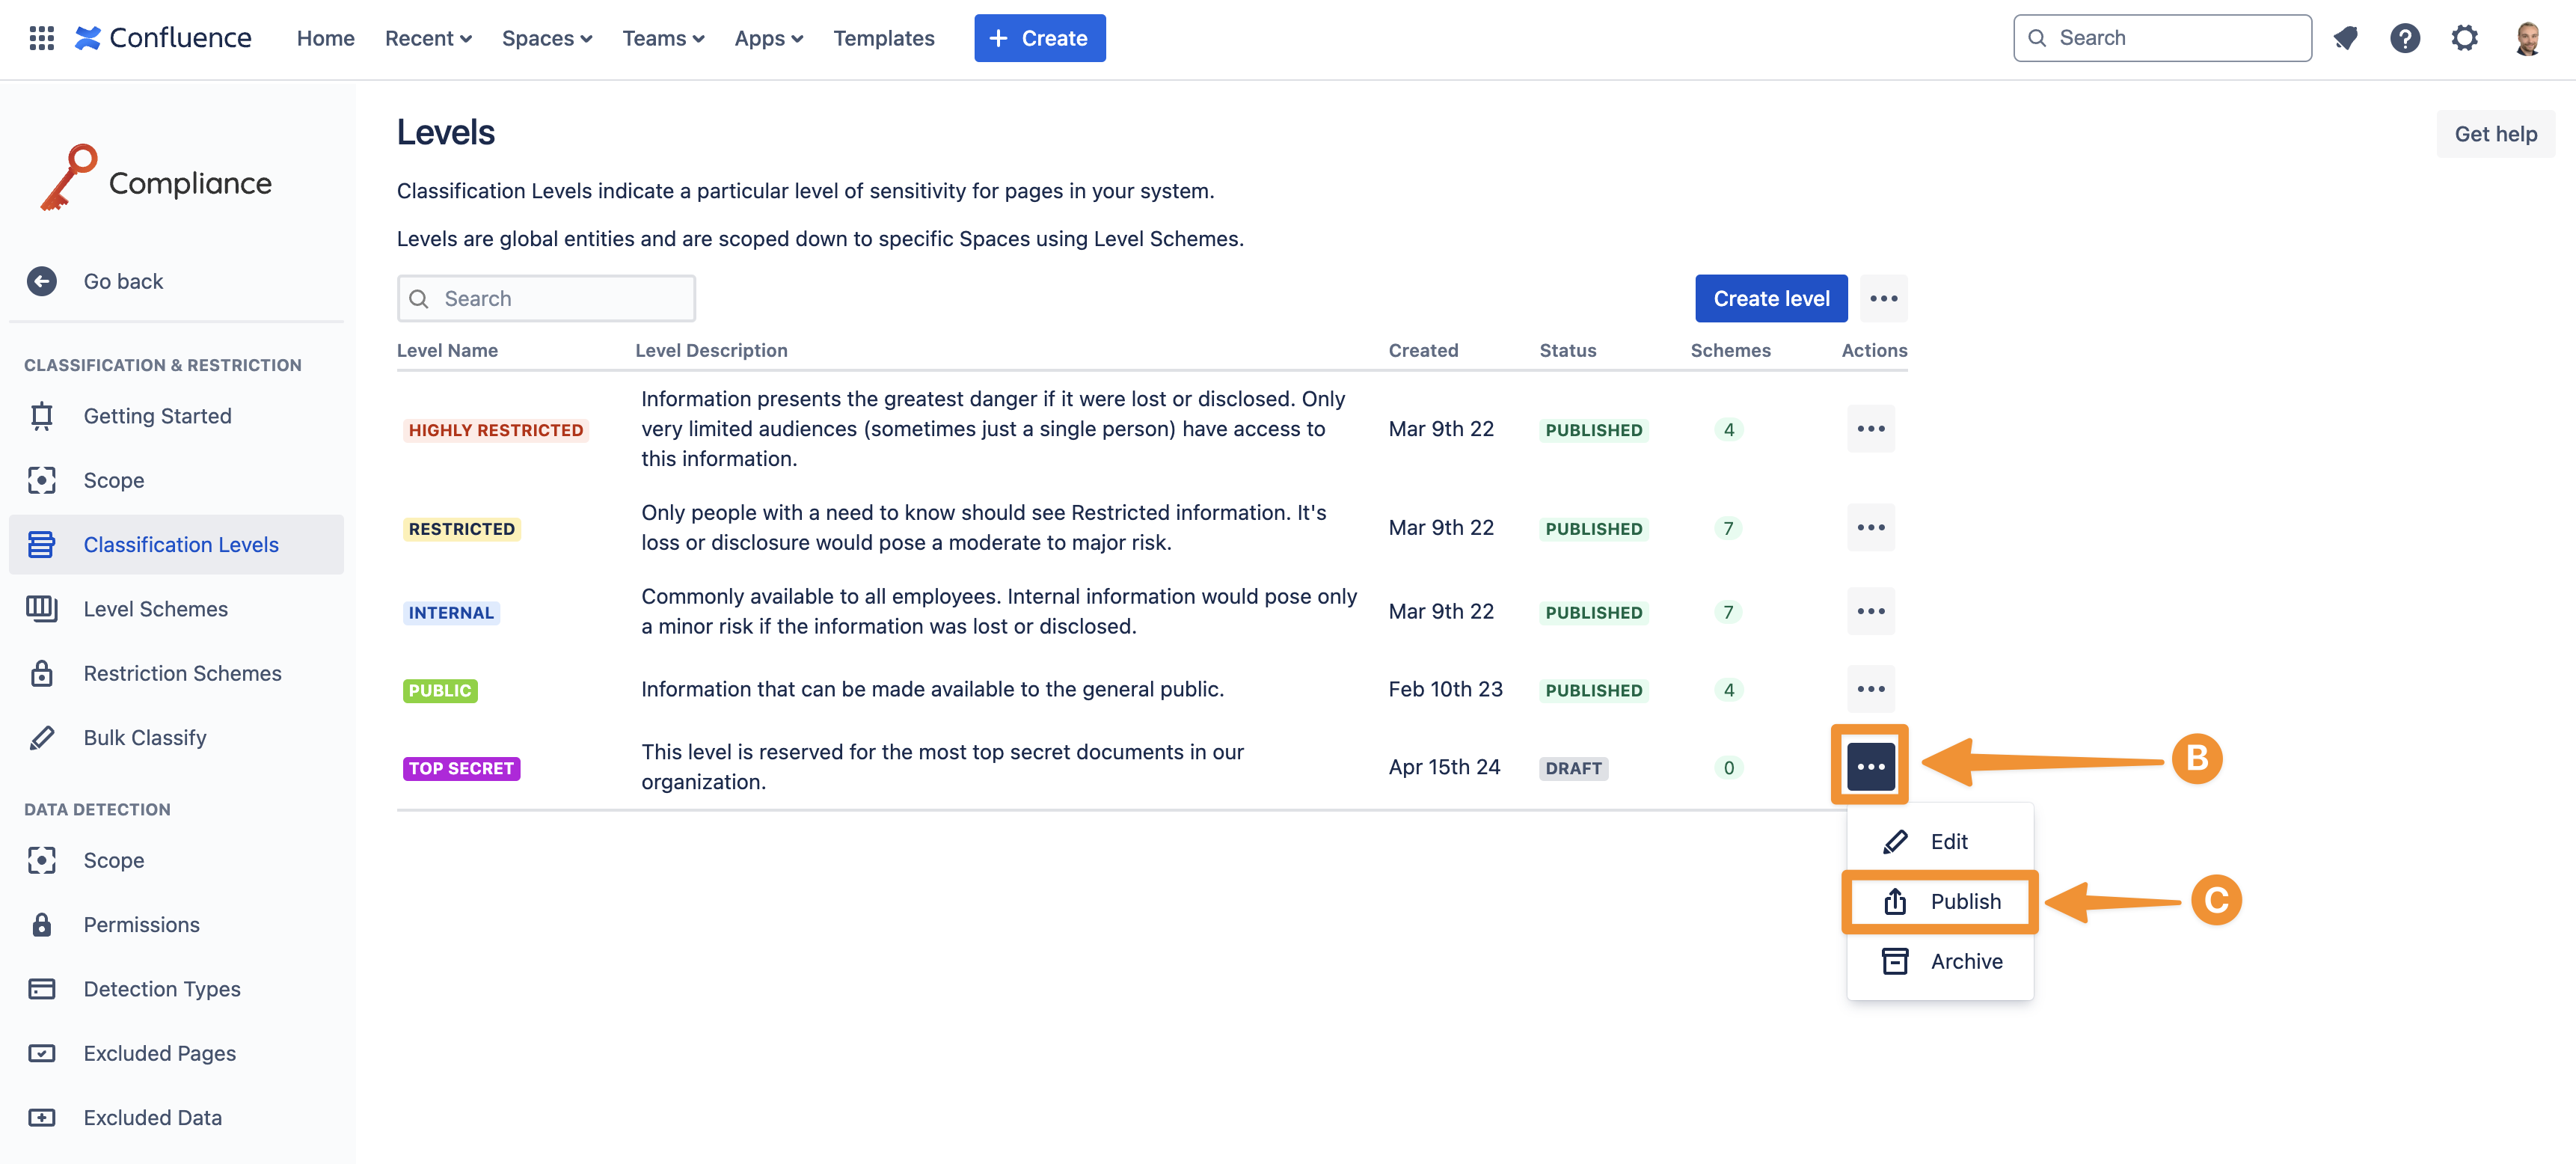Click the Create level button

(x=1770, y=298)
